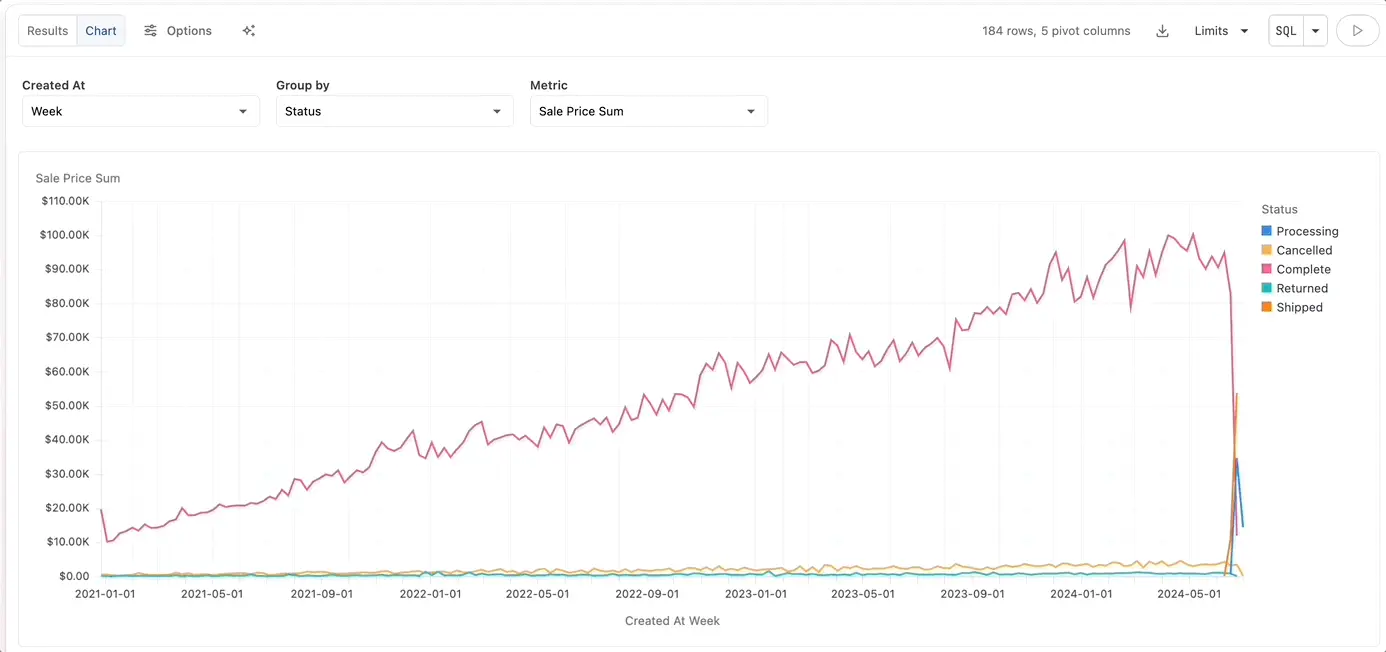Click the row count summary text
Viewport: 1386px width, 652px height.
point(1056,31)
